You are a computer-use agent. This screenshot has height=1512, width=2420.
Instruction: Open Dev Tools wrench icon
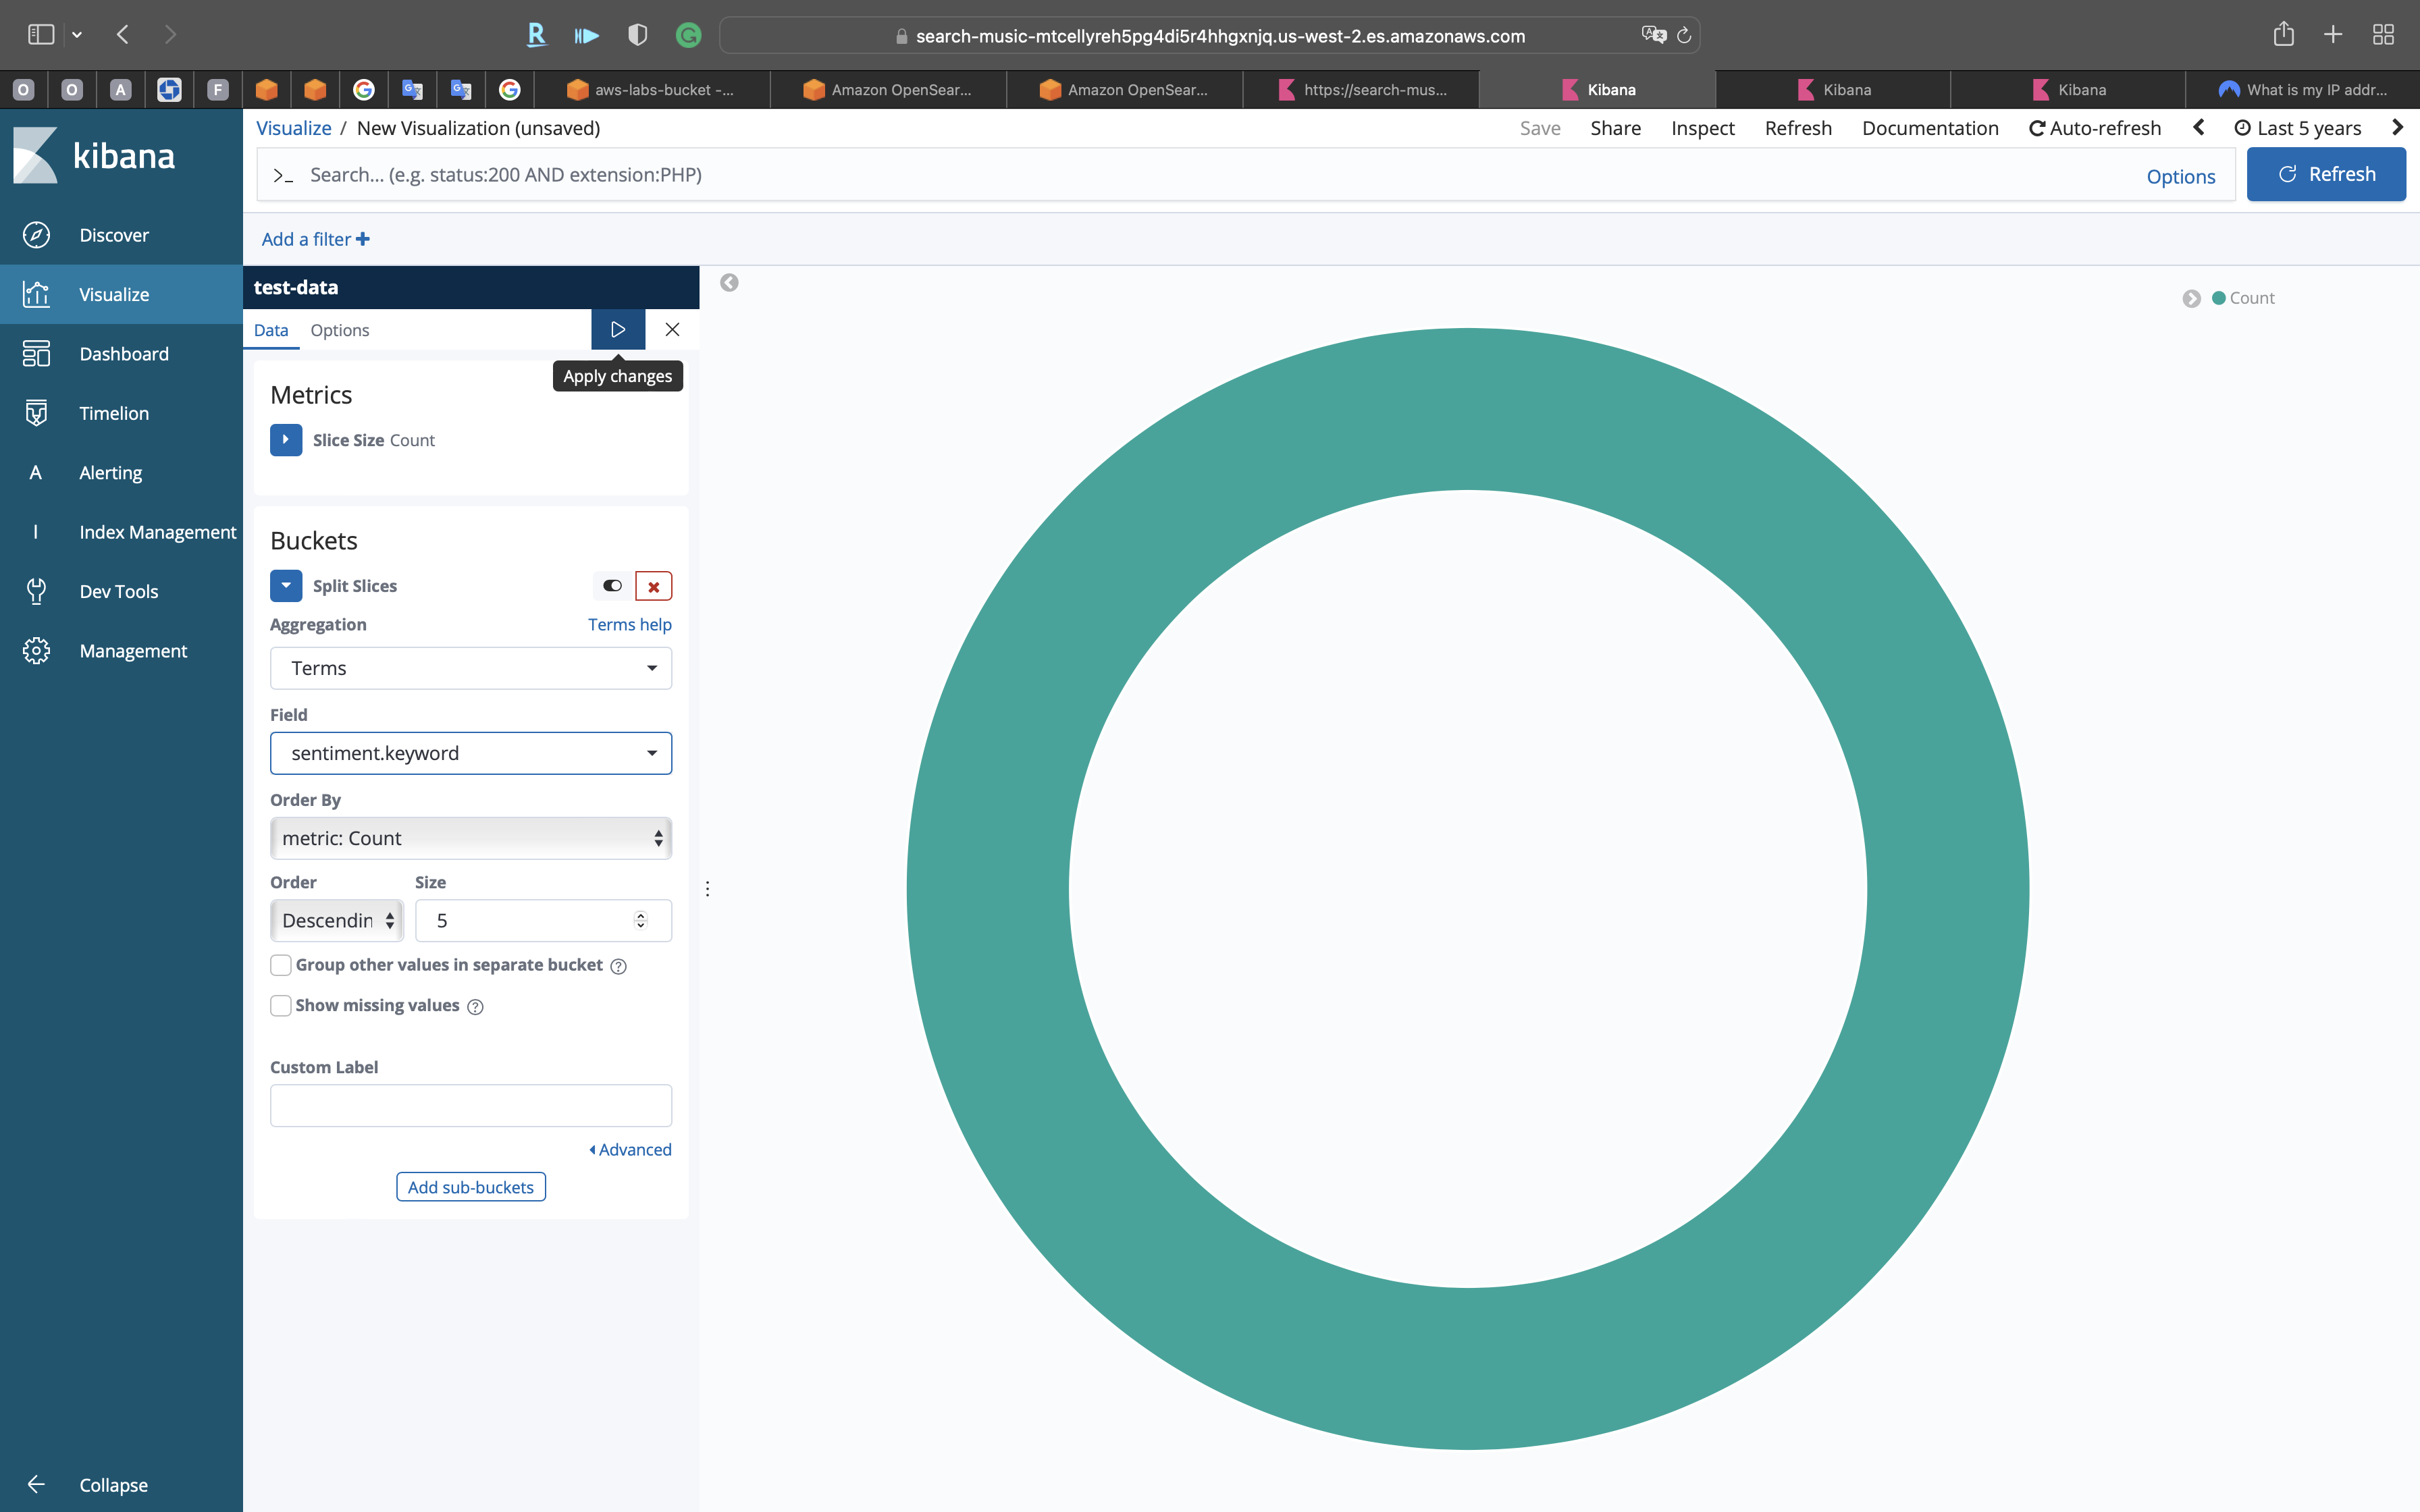point(36,591)
